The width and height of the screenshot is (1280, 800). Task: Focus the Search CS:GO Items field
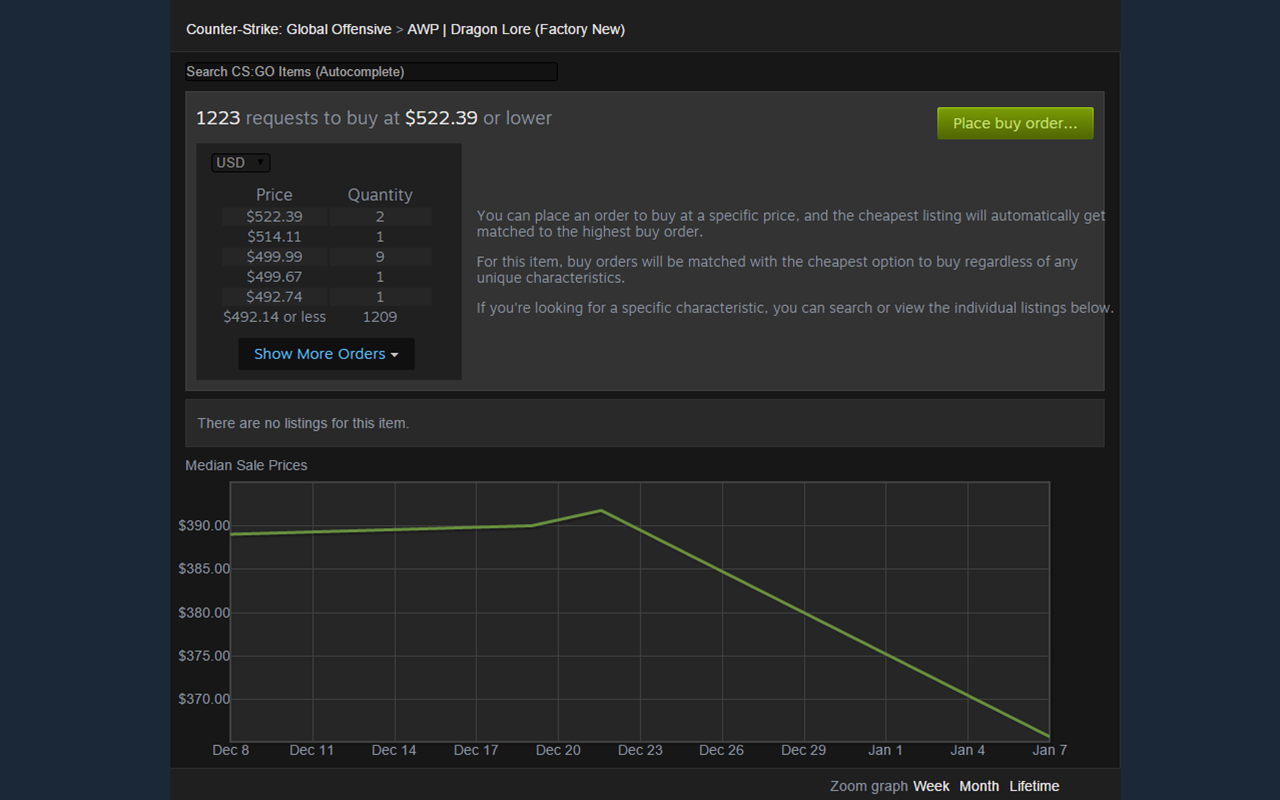(x=371, y=72)
